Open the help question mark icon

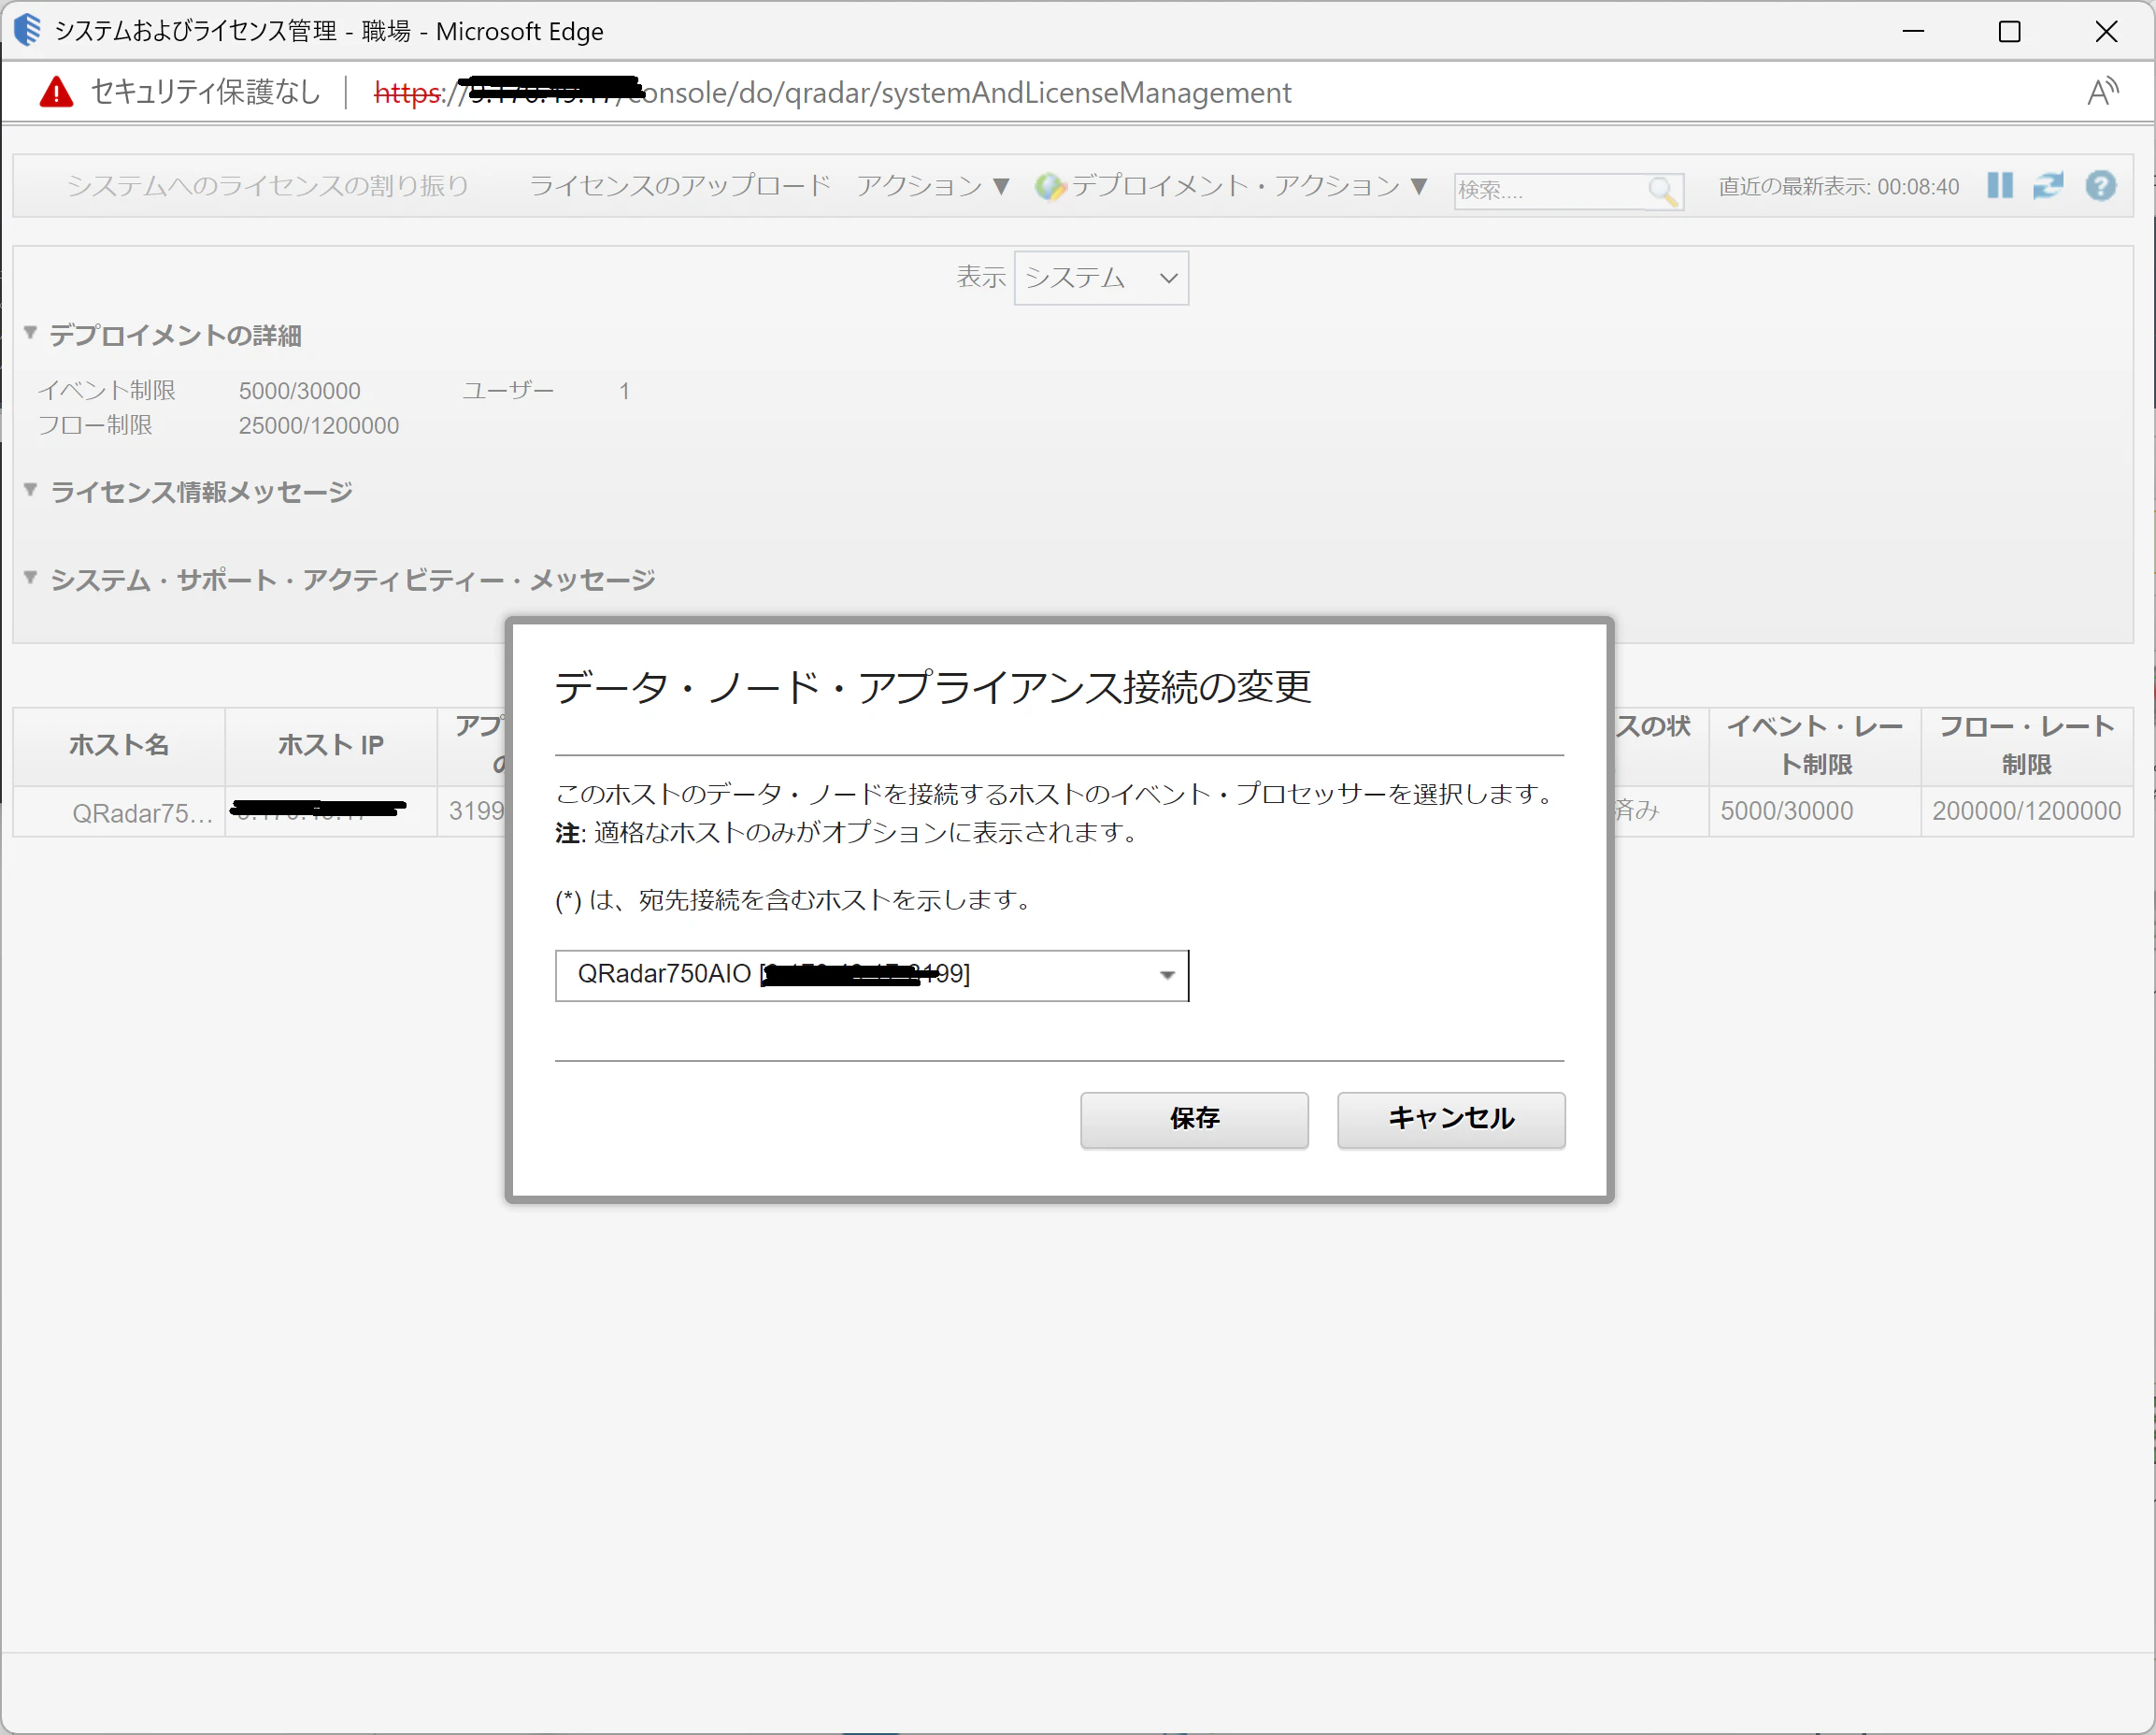pos(2099,185)
